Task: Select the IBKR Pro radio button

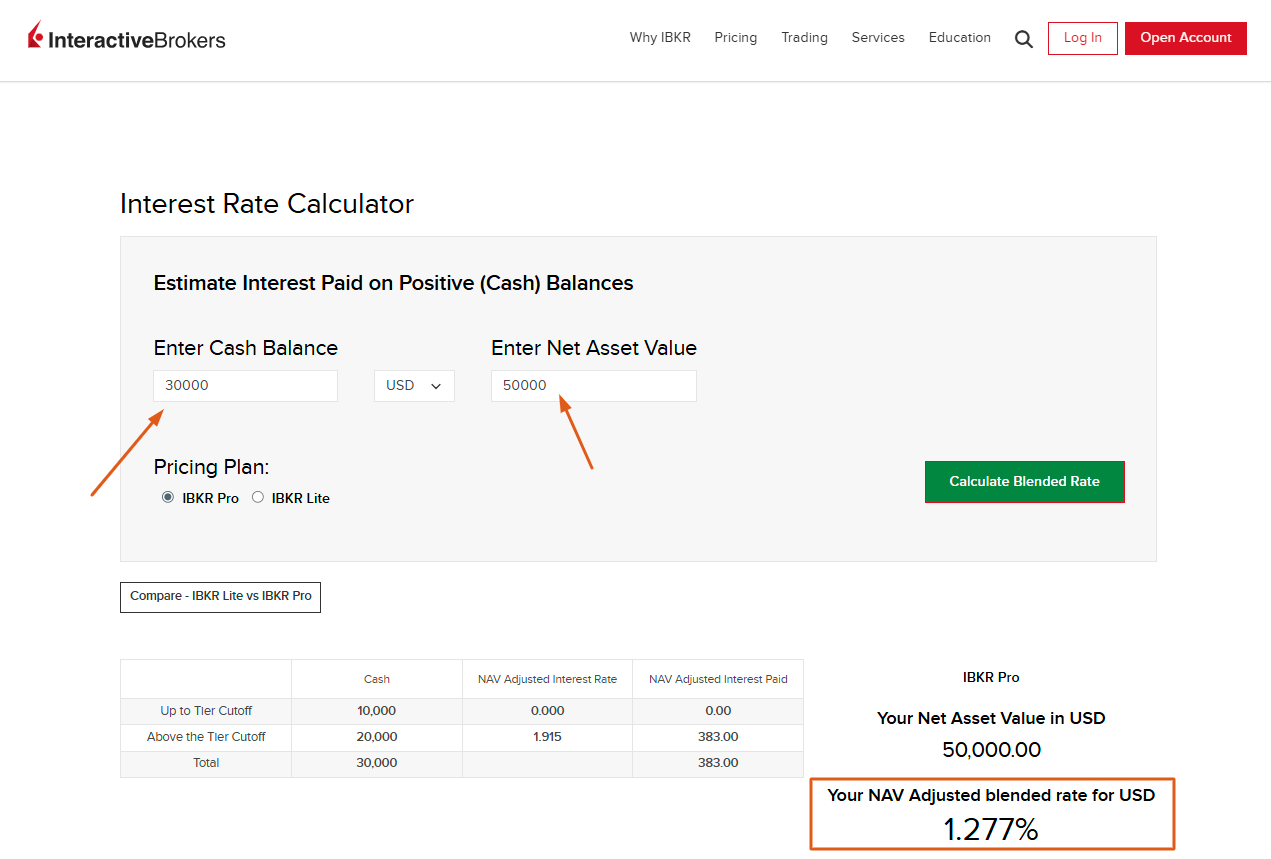Action: 167,497
